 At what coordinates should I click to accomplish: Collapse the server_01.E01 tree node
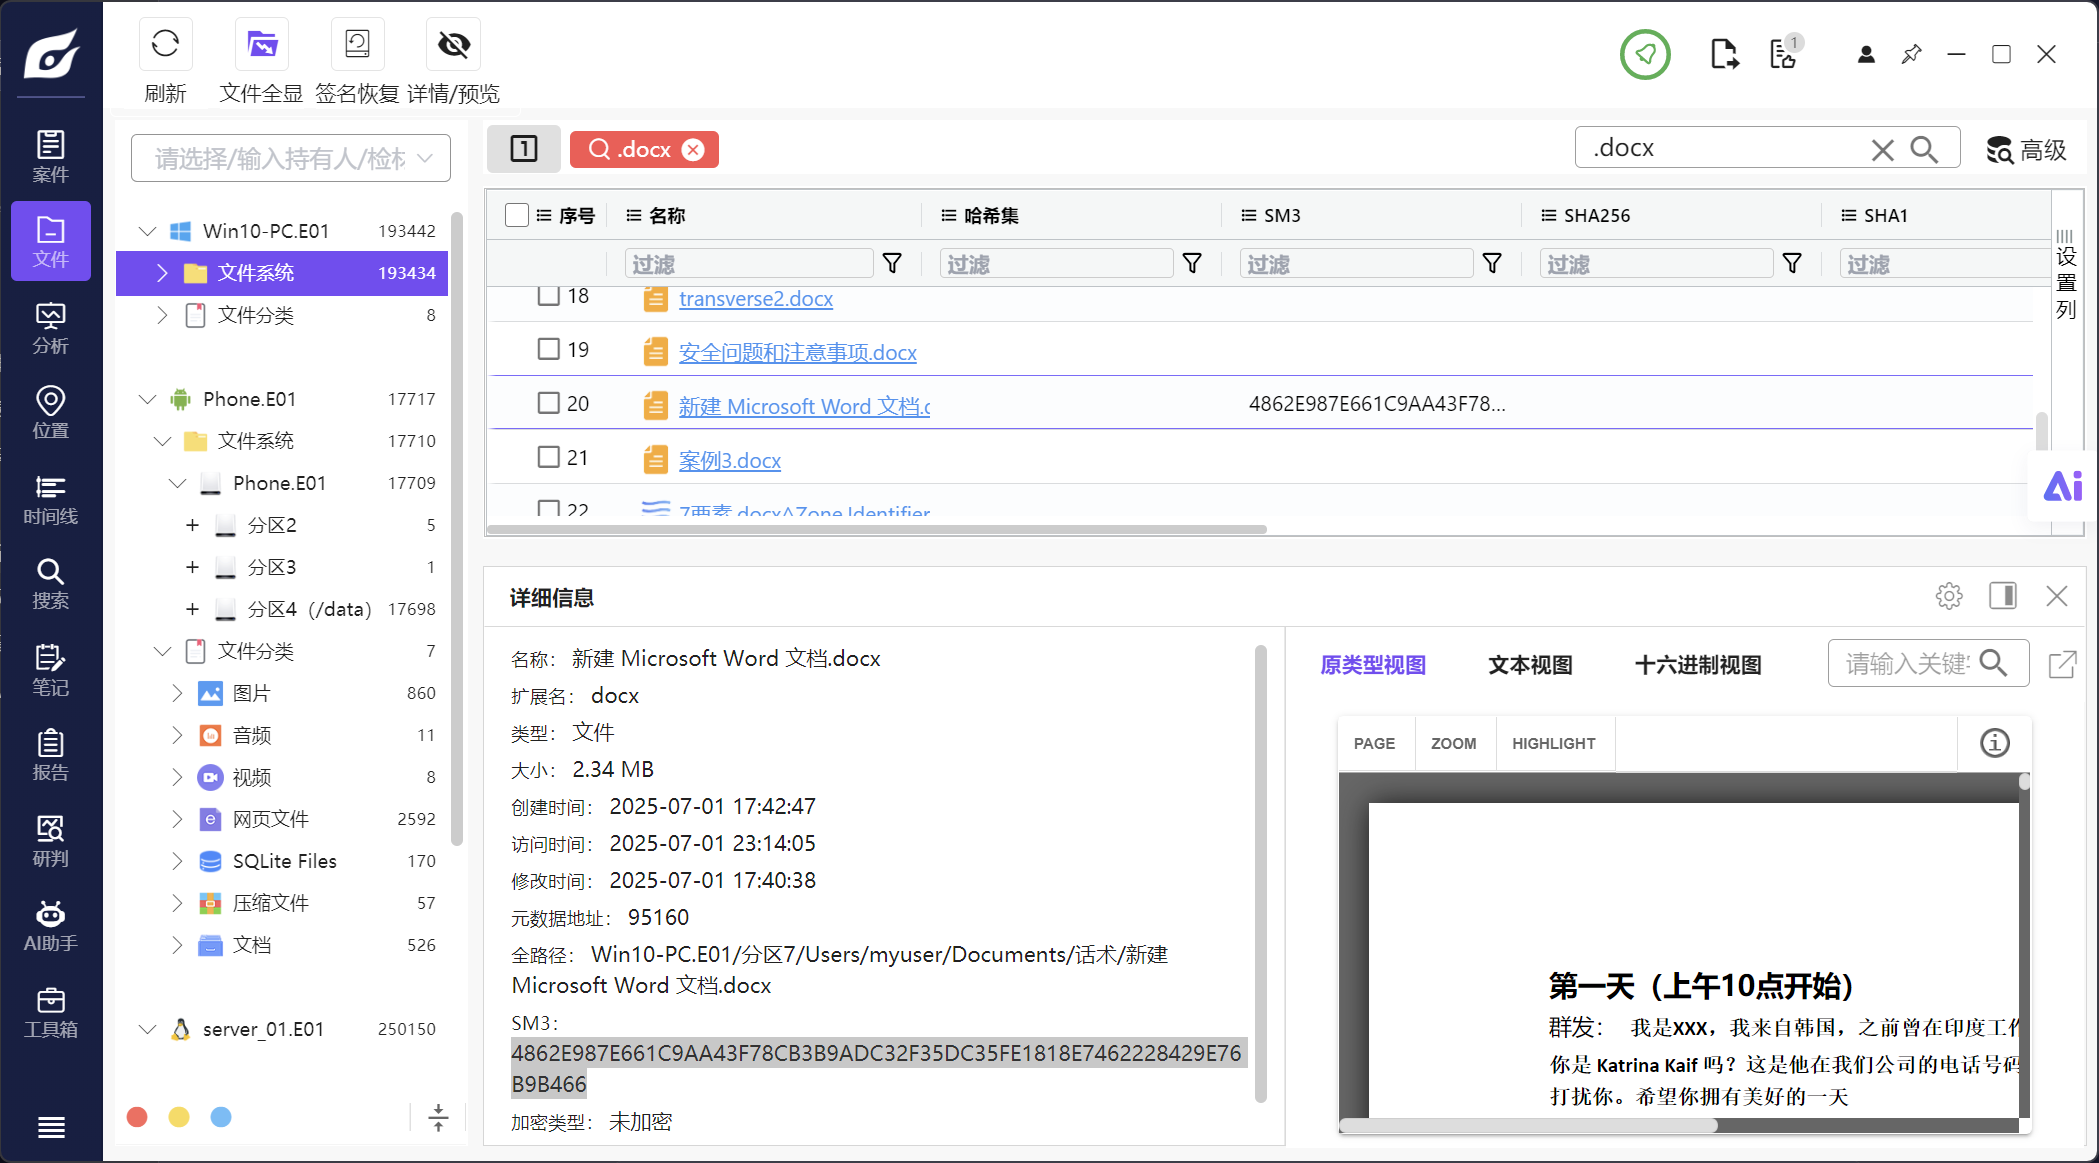coord(148,1029)
